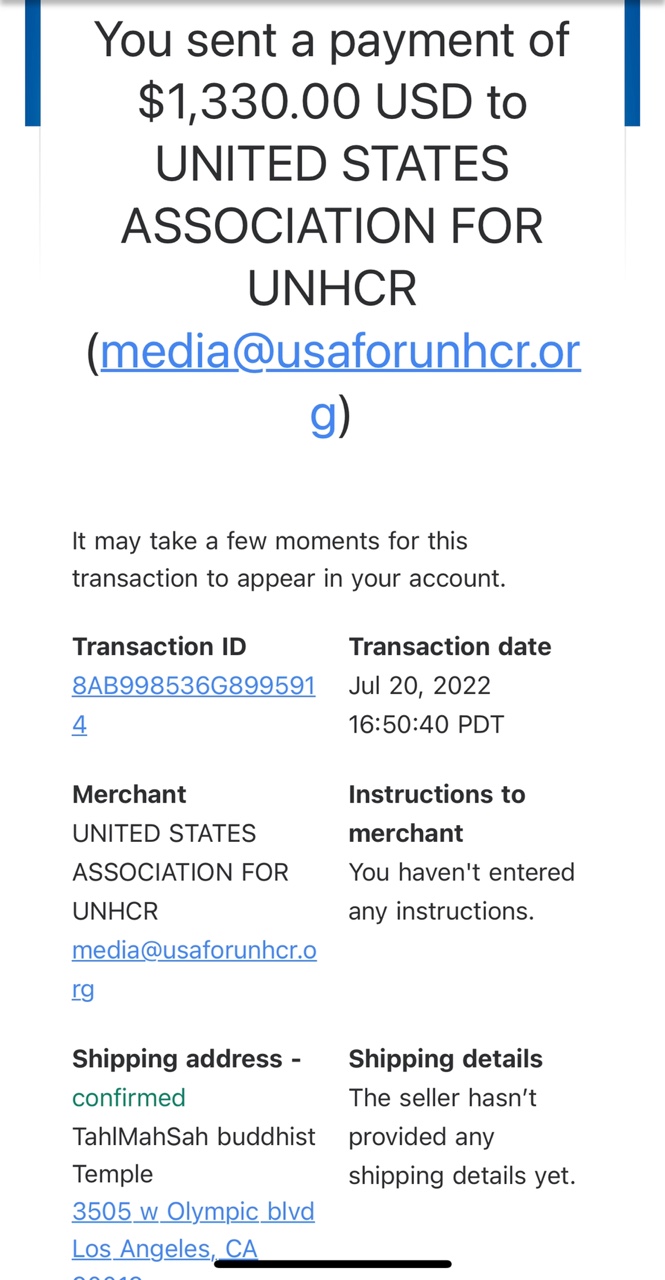665x1280 pixels.
Task: Tap the bold Merchant heading
Action: (129, 794)
